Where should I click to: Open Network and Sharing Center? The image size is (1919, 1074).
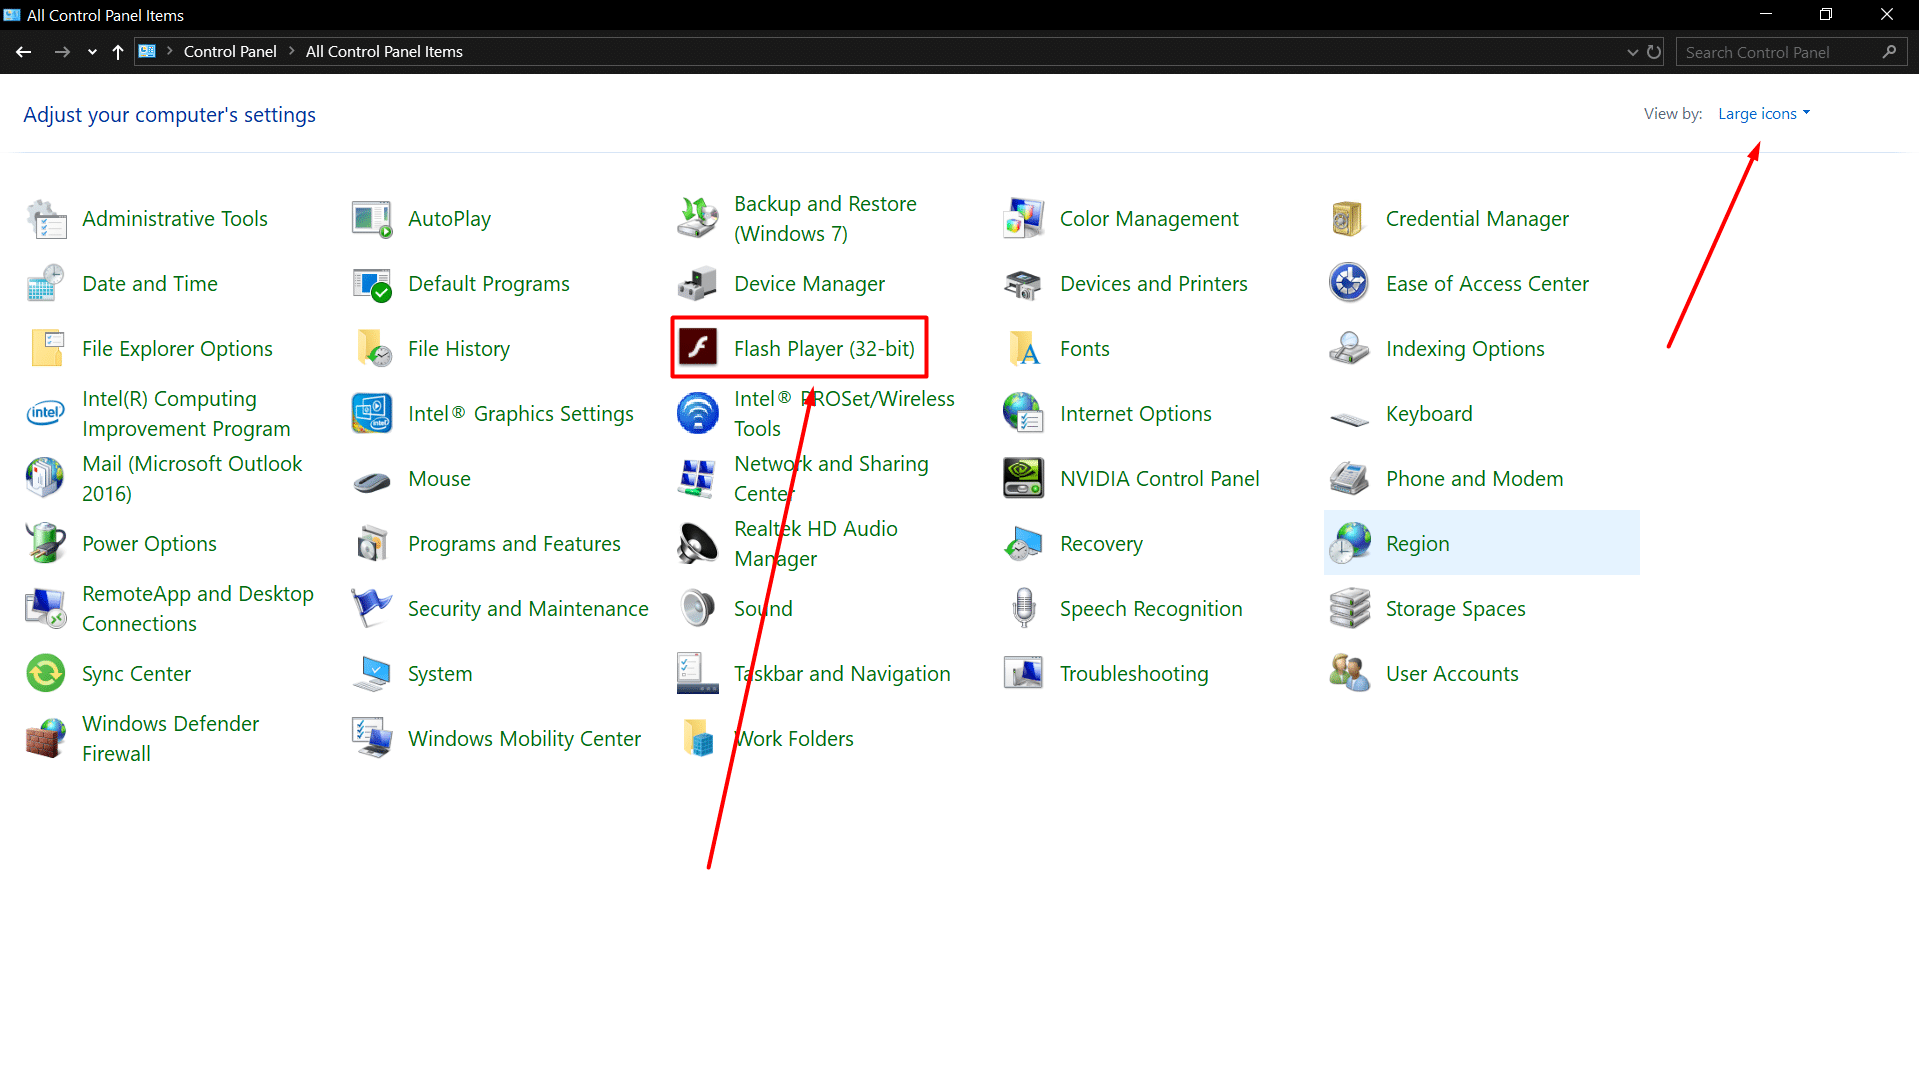pyautogui.click(x=831, y=478)
